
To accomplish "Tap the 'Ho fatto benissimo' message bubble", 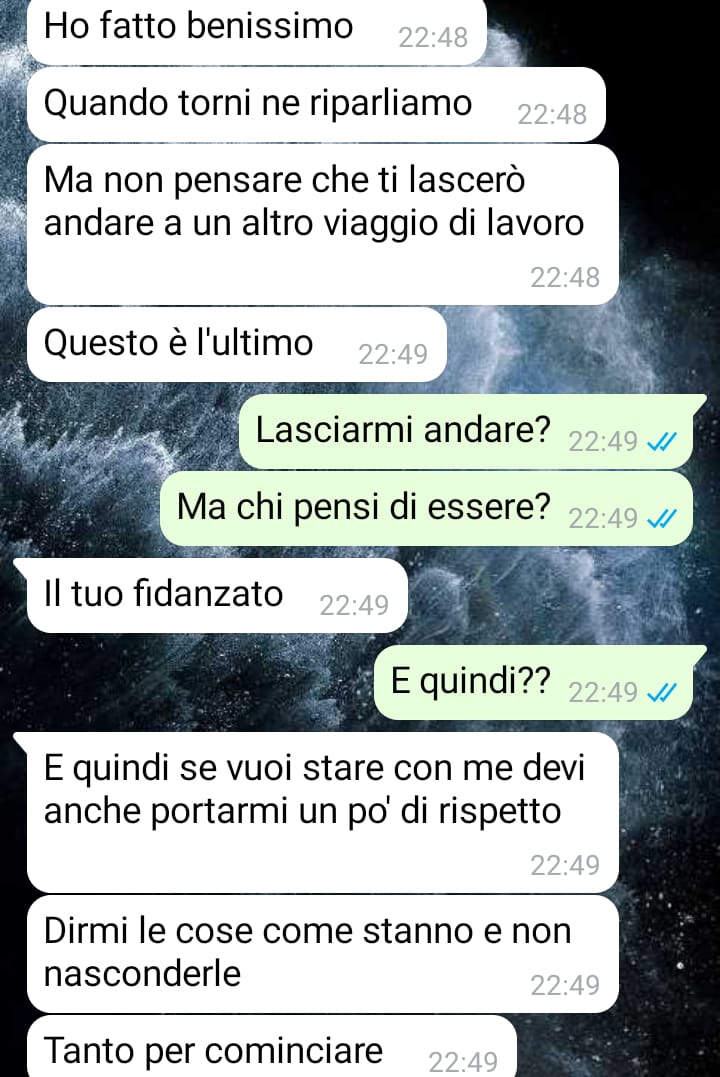I will (257, 31).
